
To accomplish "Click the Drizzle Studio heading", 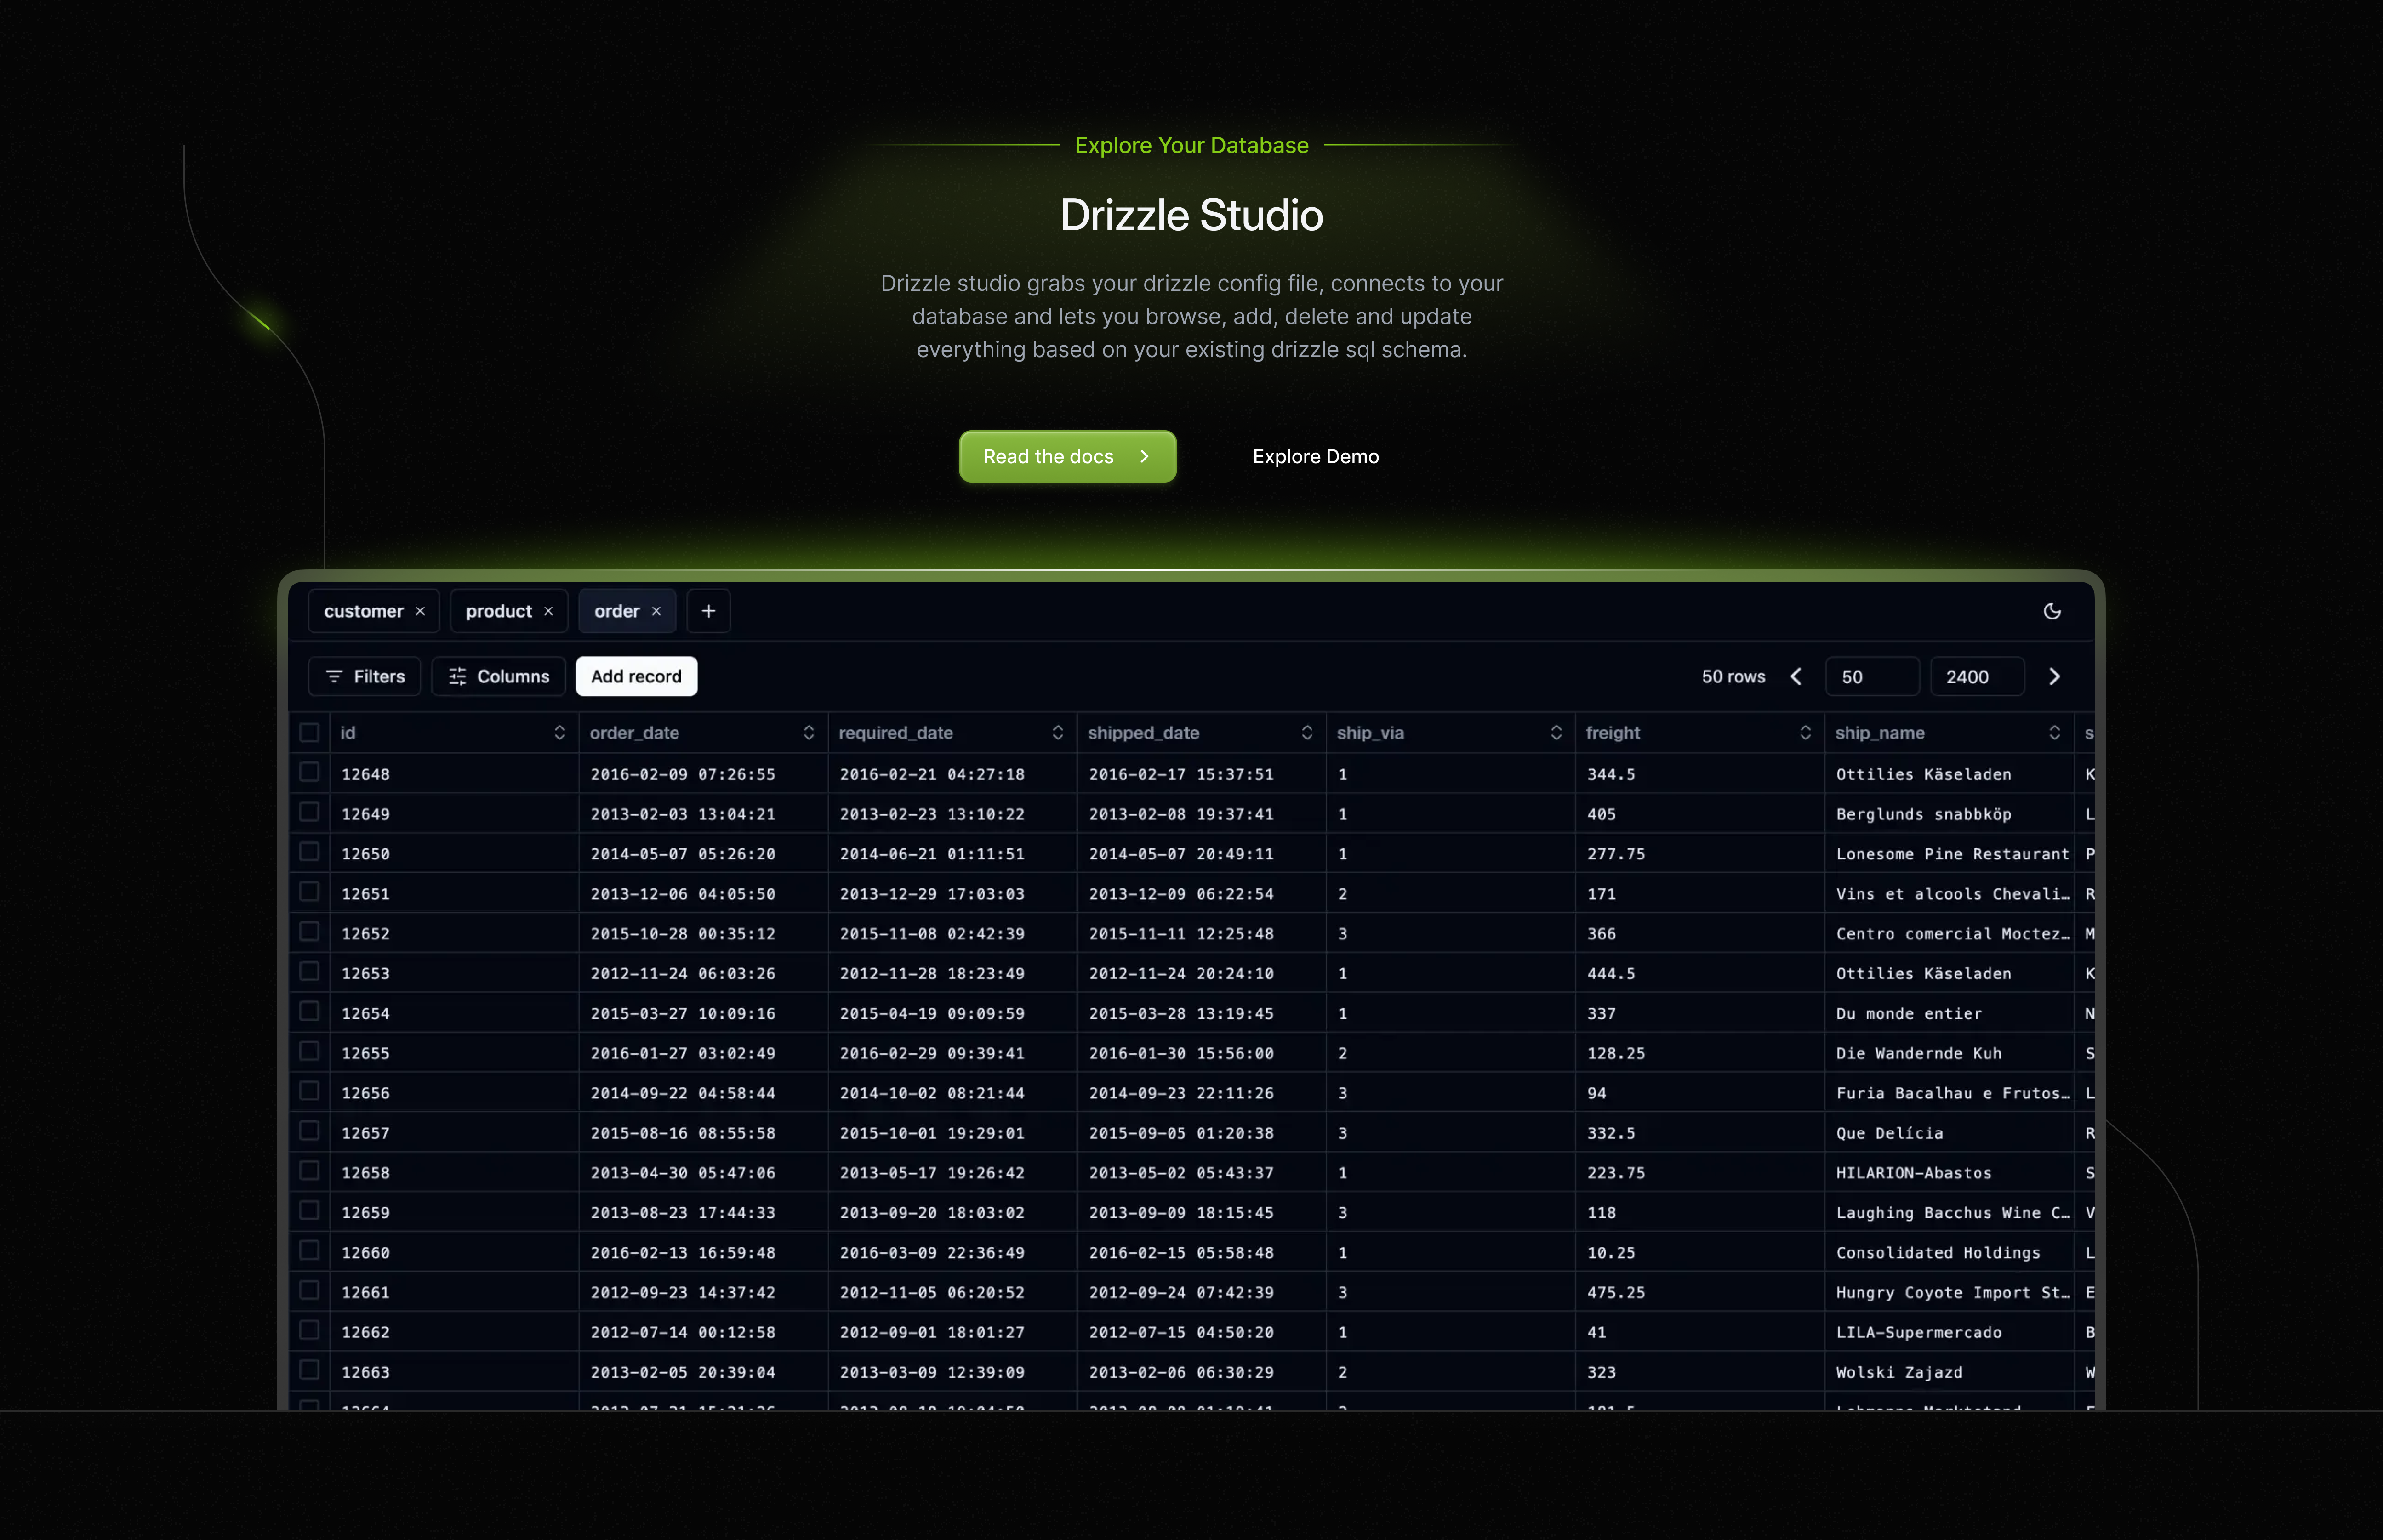I will click(1191, 215).
